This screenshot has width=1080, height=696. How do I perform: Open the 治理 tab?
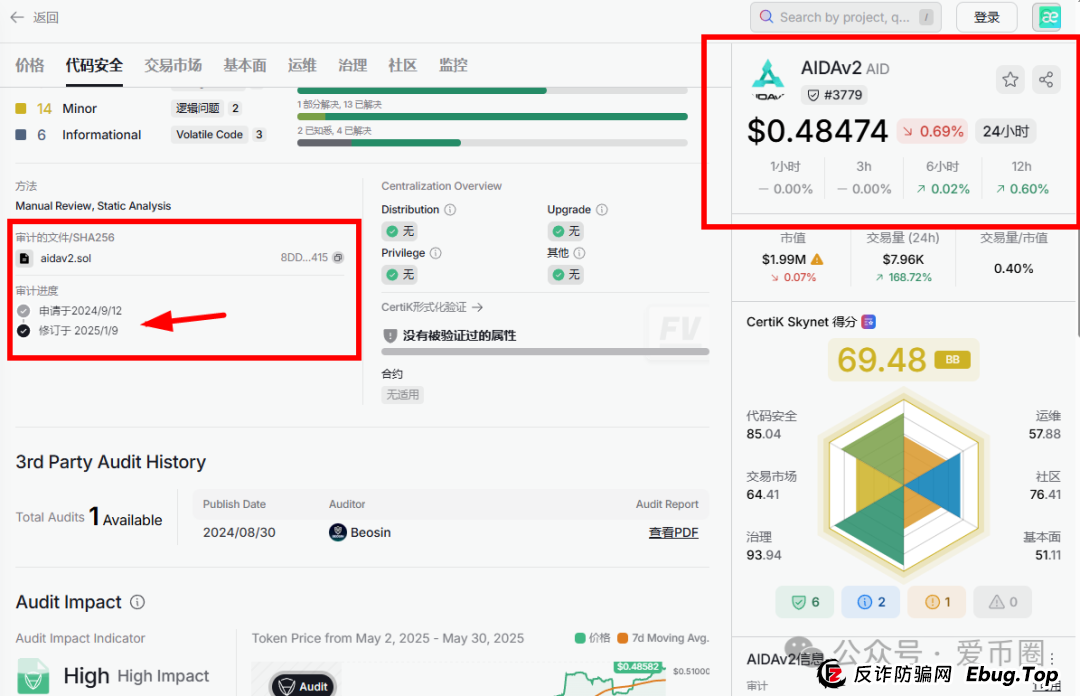click(352, 65)
